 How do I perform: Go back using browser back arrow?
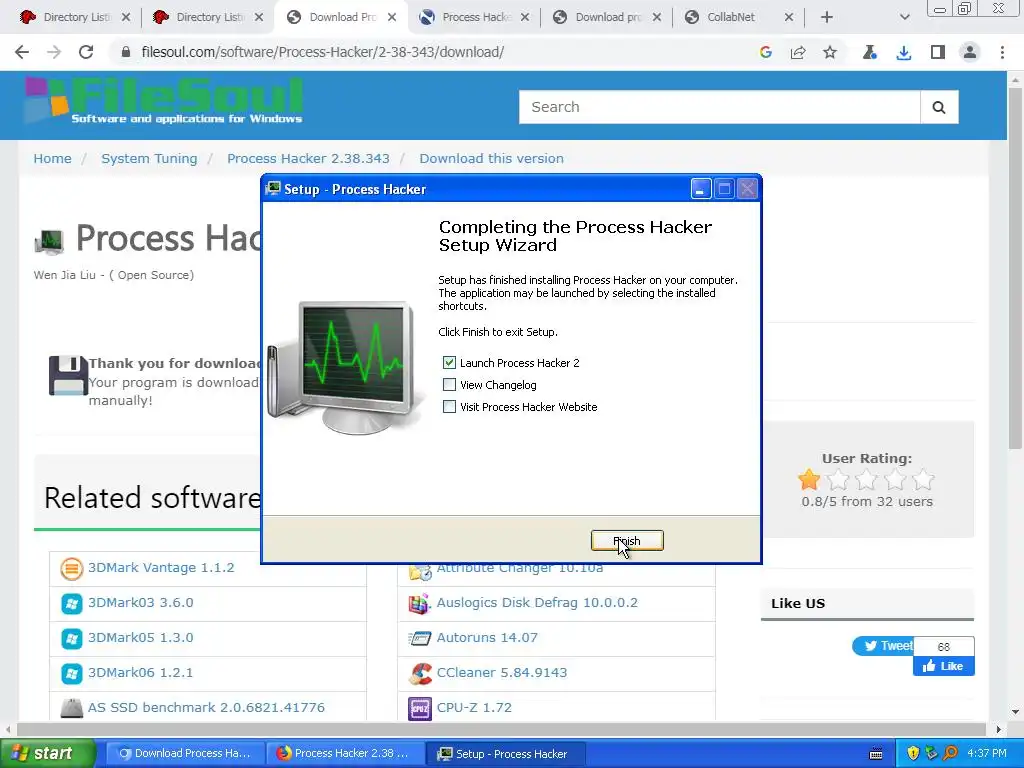[22, 52]
